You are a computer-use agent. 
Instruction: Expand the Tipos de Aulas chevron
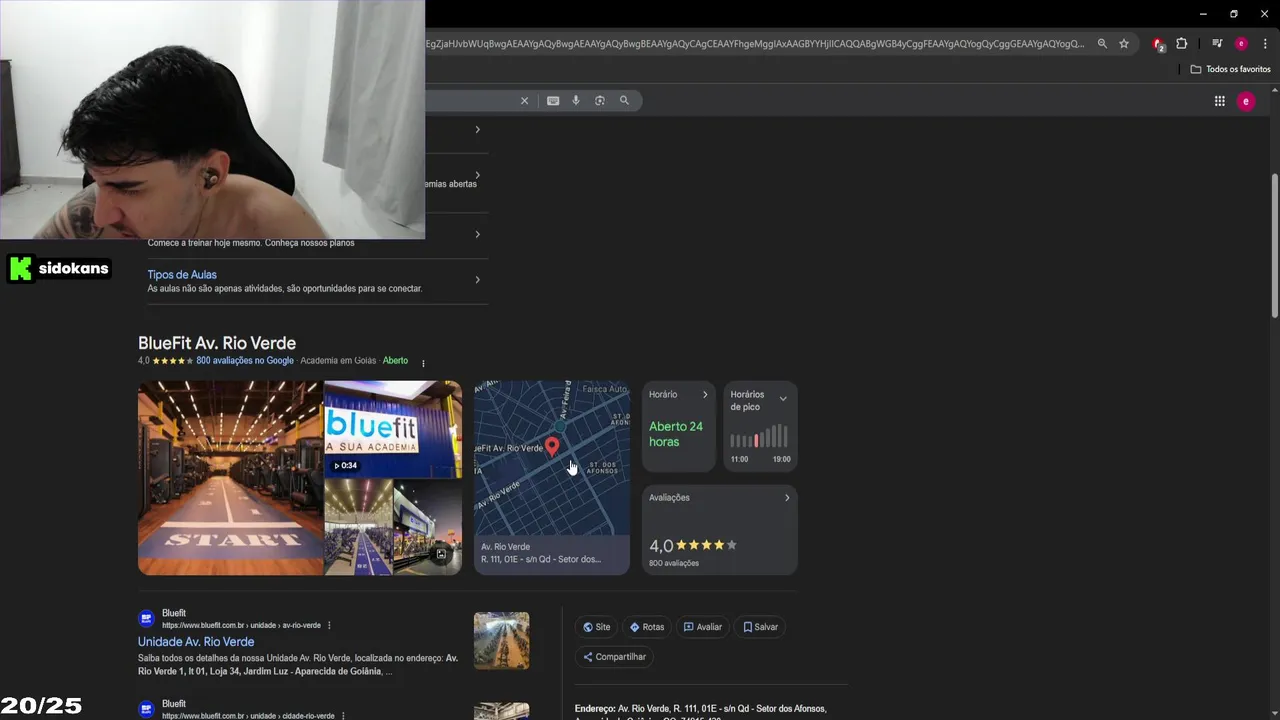477,280
